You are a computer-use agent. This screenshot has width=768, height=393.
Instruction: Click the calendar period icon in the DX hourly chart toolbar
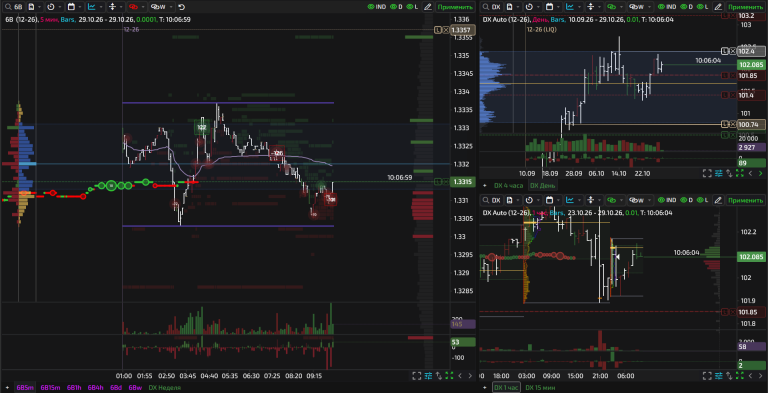click(549, 200)
